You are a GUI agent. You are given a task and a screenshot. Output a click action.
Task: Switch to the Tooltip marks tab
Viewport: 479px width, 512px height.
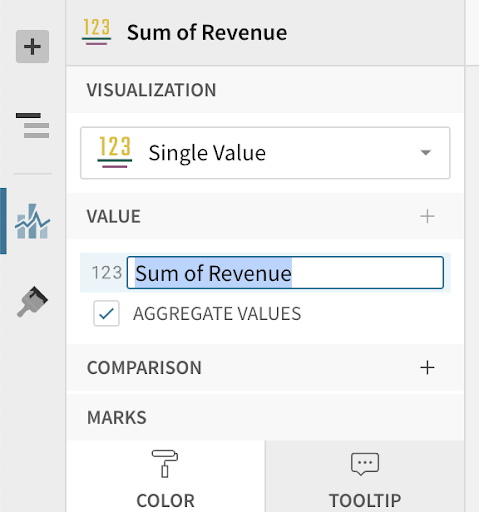[x=365, y=476]
